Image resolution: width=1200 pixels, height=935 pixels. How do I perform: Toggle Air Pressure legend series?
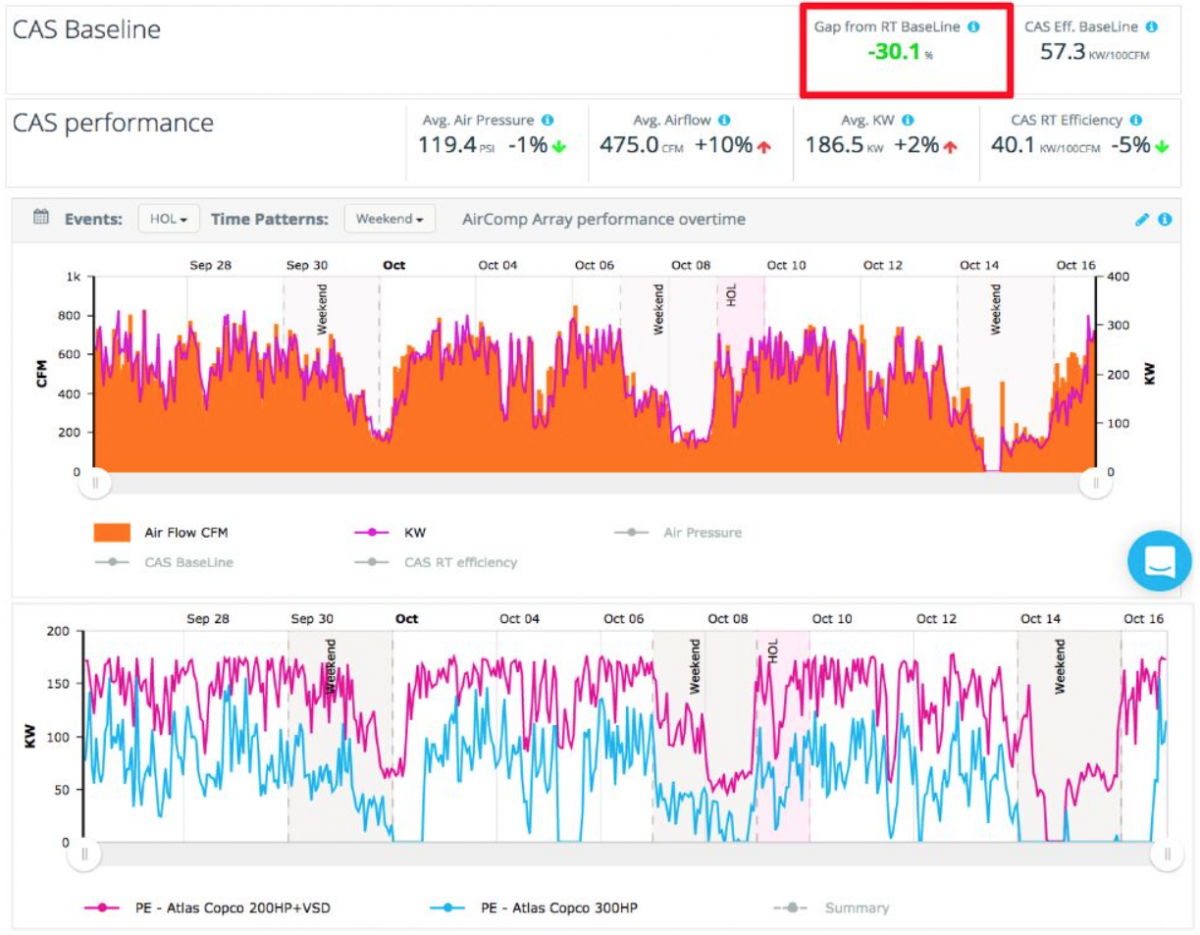(x=678, y=533)
